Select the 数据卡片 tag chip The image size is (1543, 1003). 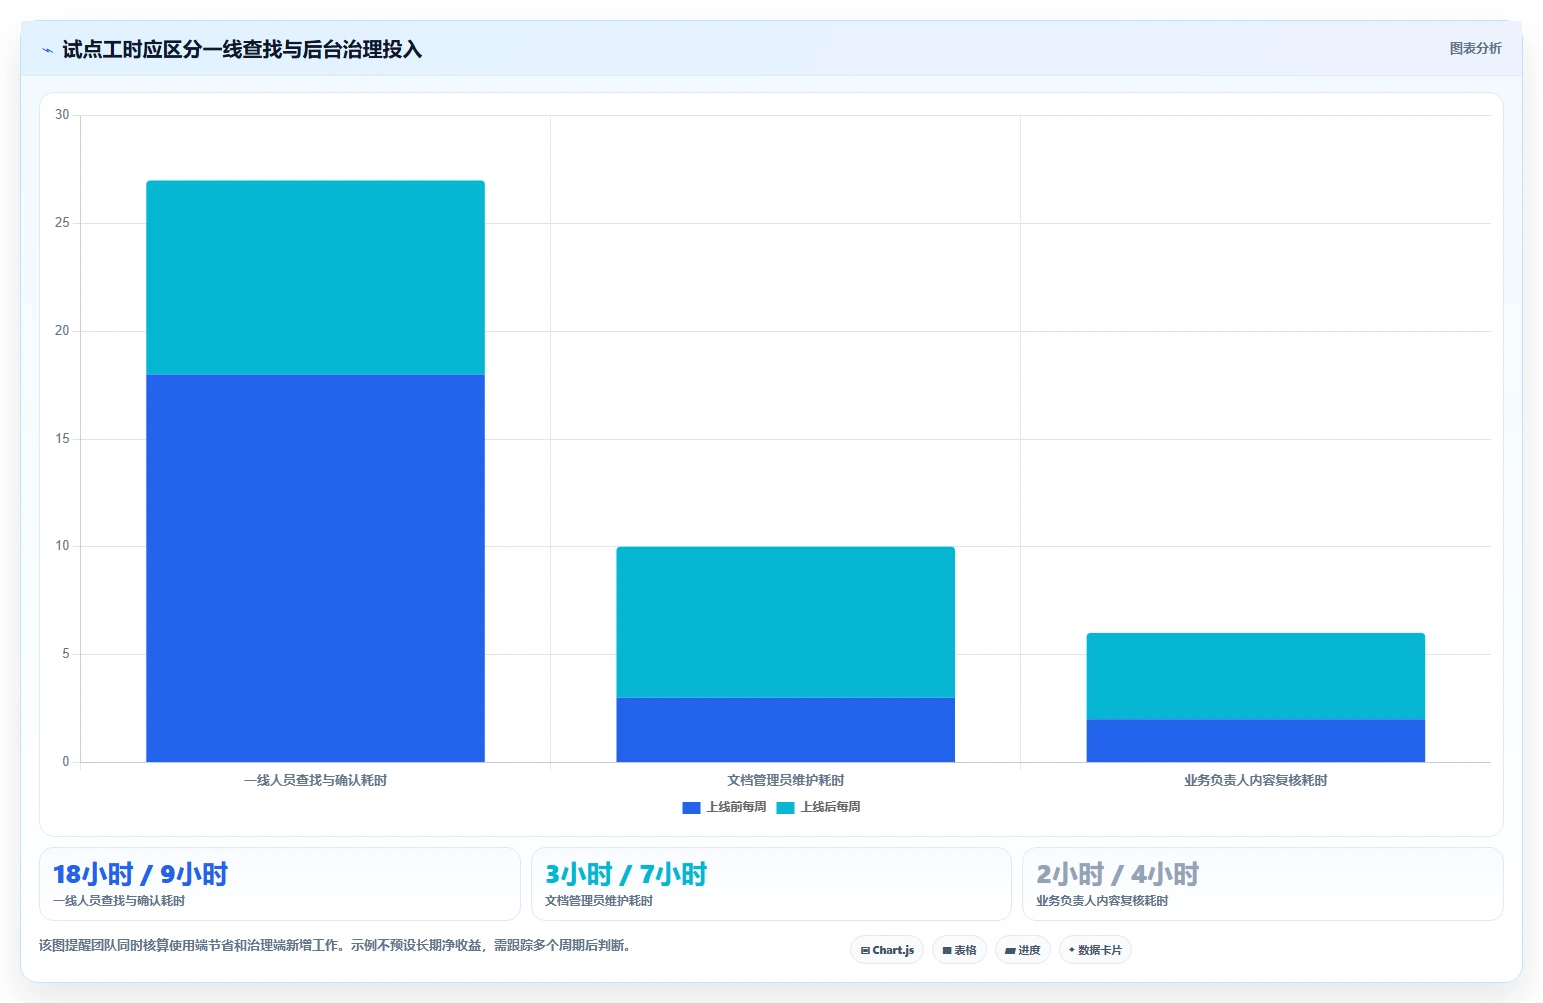1095,950
